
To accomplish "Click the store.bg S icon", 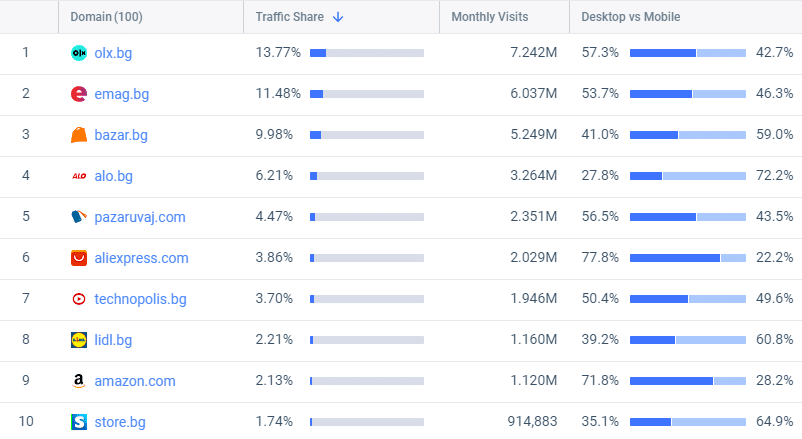I will pos(79,422).
